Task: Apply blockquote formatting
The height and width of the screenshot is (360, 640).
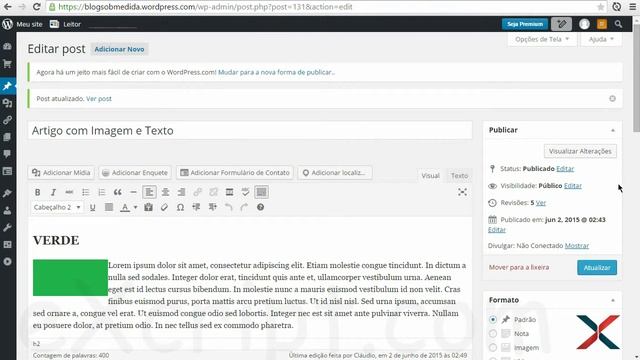Action: tap(118, 192)
